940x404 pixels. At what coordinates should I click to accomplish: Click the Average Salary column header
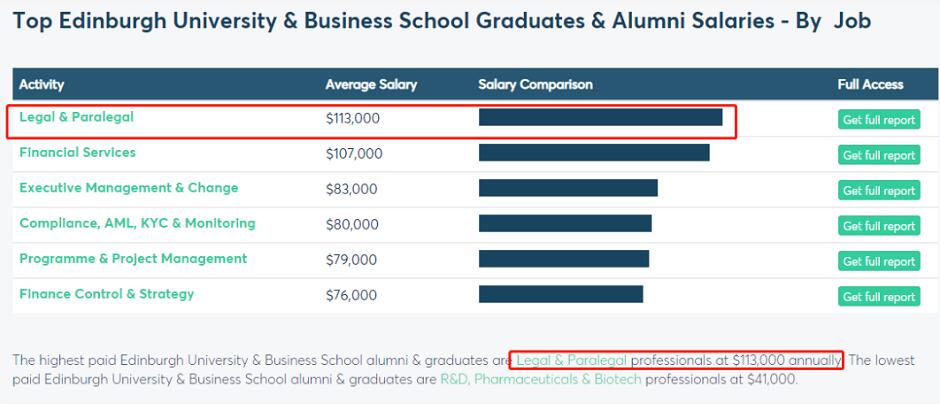pyautogui.click(x=371, y=85)
